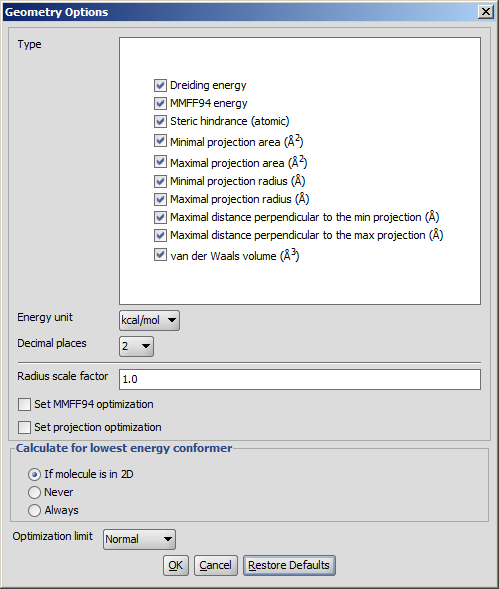Open the Energy unit kcal/mol dropdown
Image resolution: width=499 pixels, height=589 pixels.
[149, 320]
